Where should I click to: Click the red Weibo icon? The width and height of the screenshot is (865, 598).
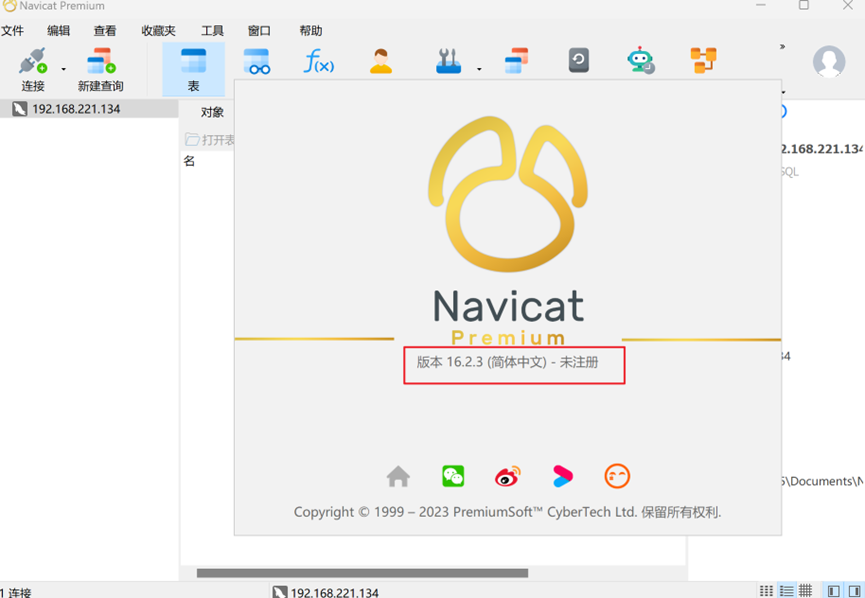click(x=508, y=476)
